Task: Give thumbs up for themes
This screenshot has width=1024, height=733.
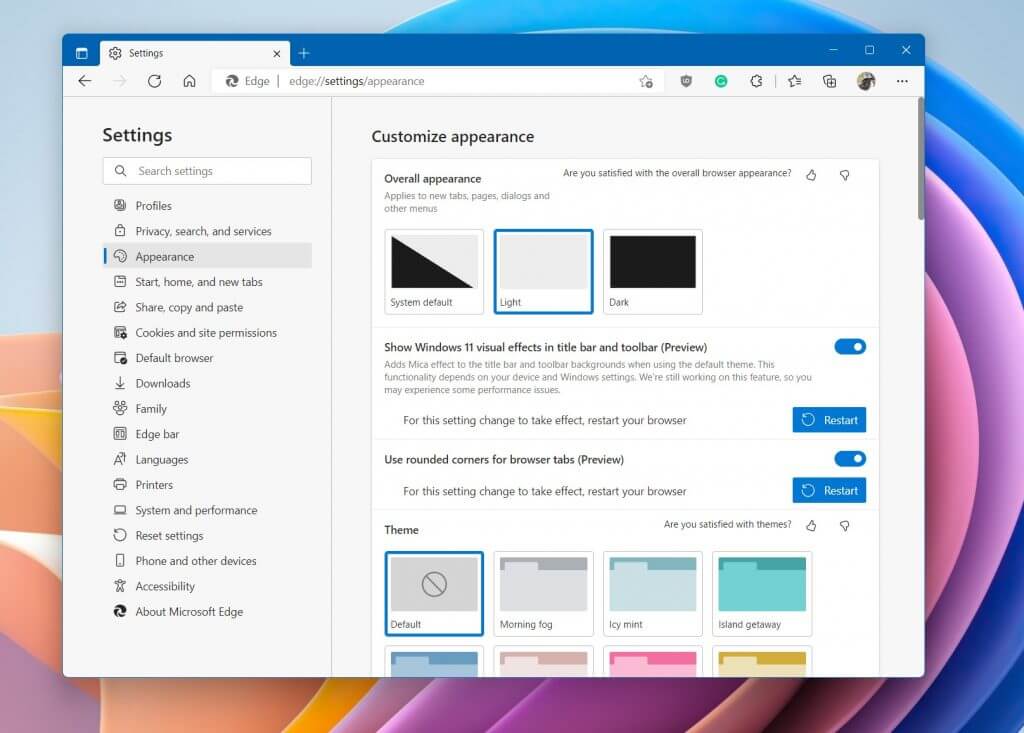Action: (811, 525)
